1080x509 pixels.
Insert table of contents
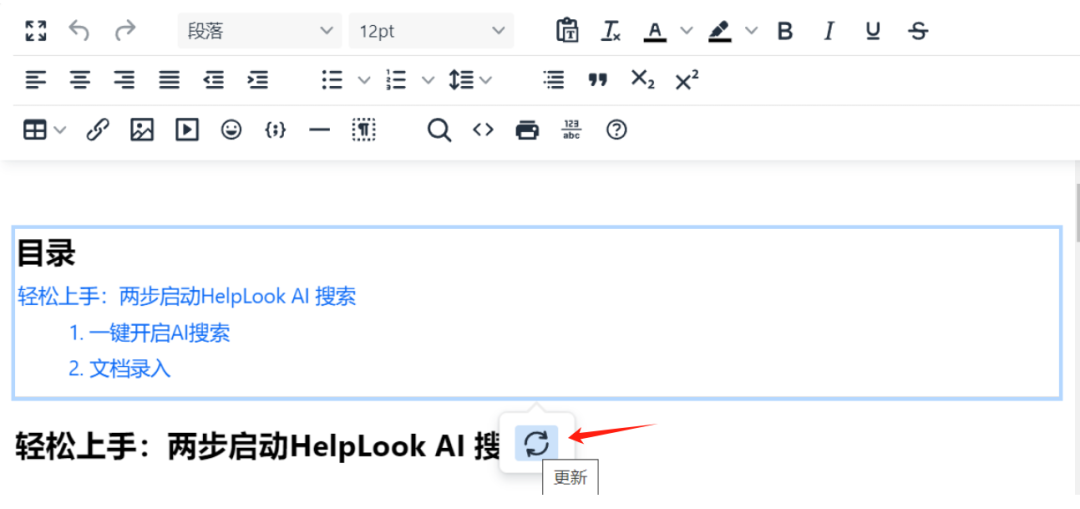click(x=553, y=80)
